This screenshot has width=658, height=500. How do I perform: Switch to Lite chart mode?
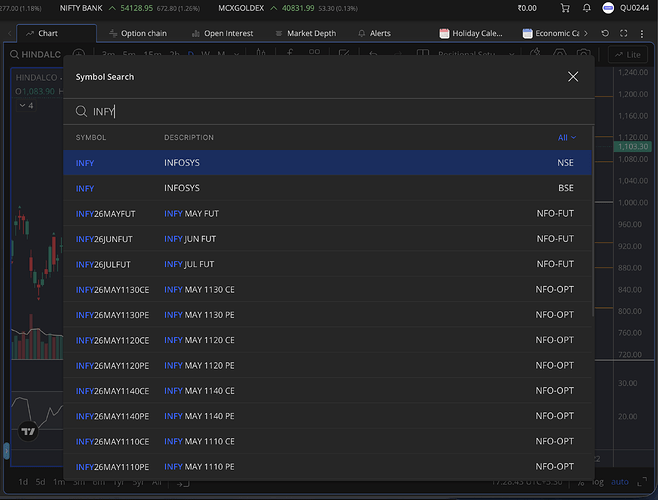[628, 55]
